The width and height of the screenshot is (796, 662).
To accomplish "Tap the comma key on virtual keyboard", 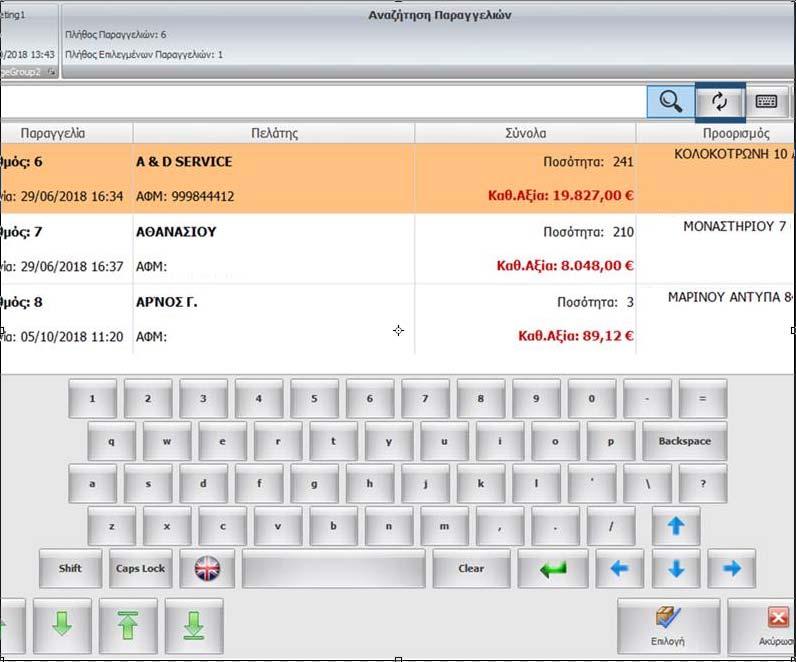I will tap(500, 526).
